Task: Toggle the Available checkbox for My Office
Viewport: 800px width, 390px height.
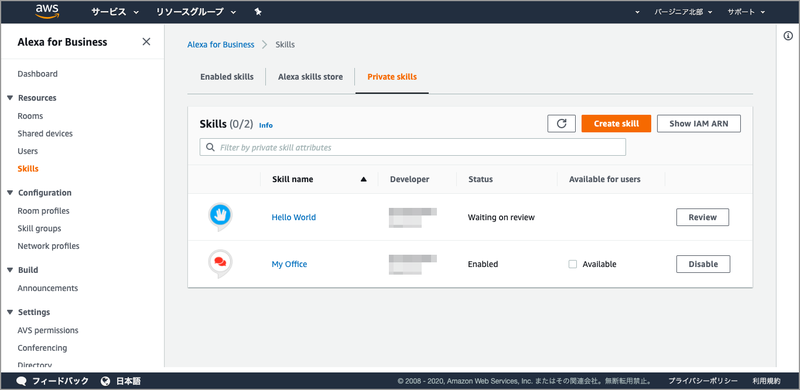Action: [x=573, y=264]
